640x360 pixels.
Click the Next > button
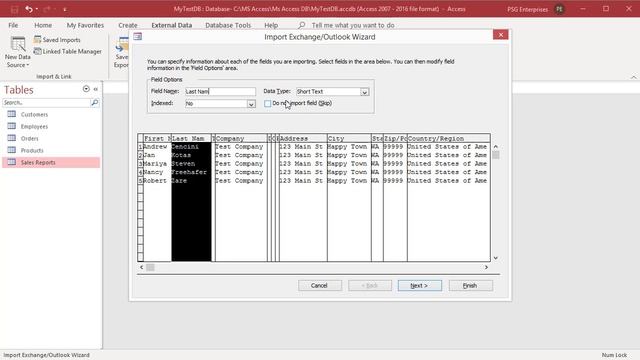click(420, 285)
